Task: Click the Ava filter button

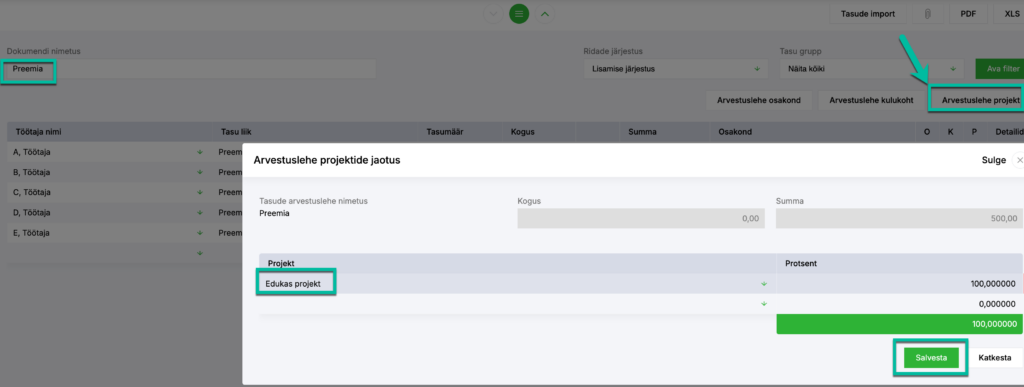Action: coord(999,69)
